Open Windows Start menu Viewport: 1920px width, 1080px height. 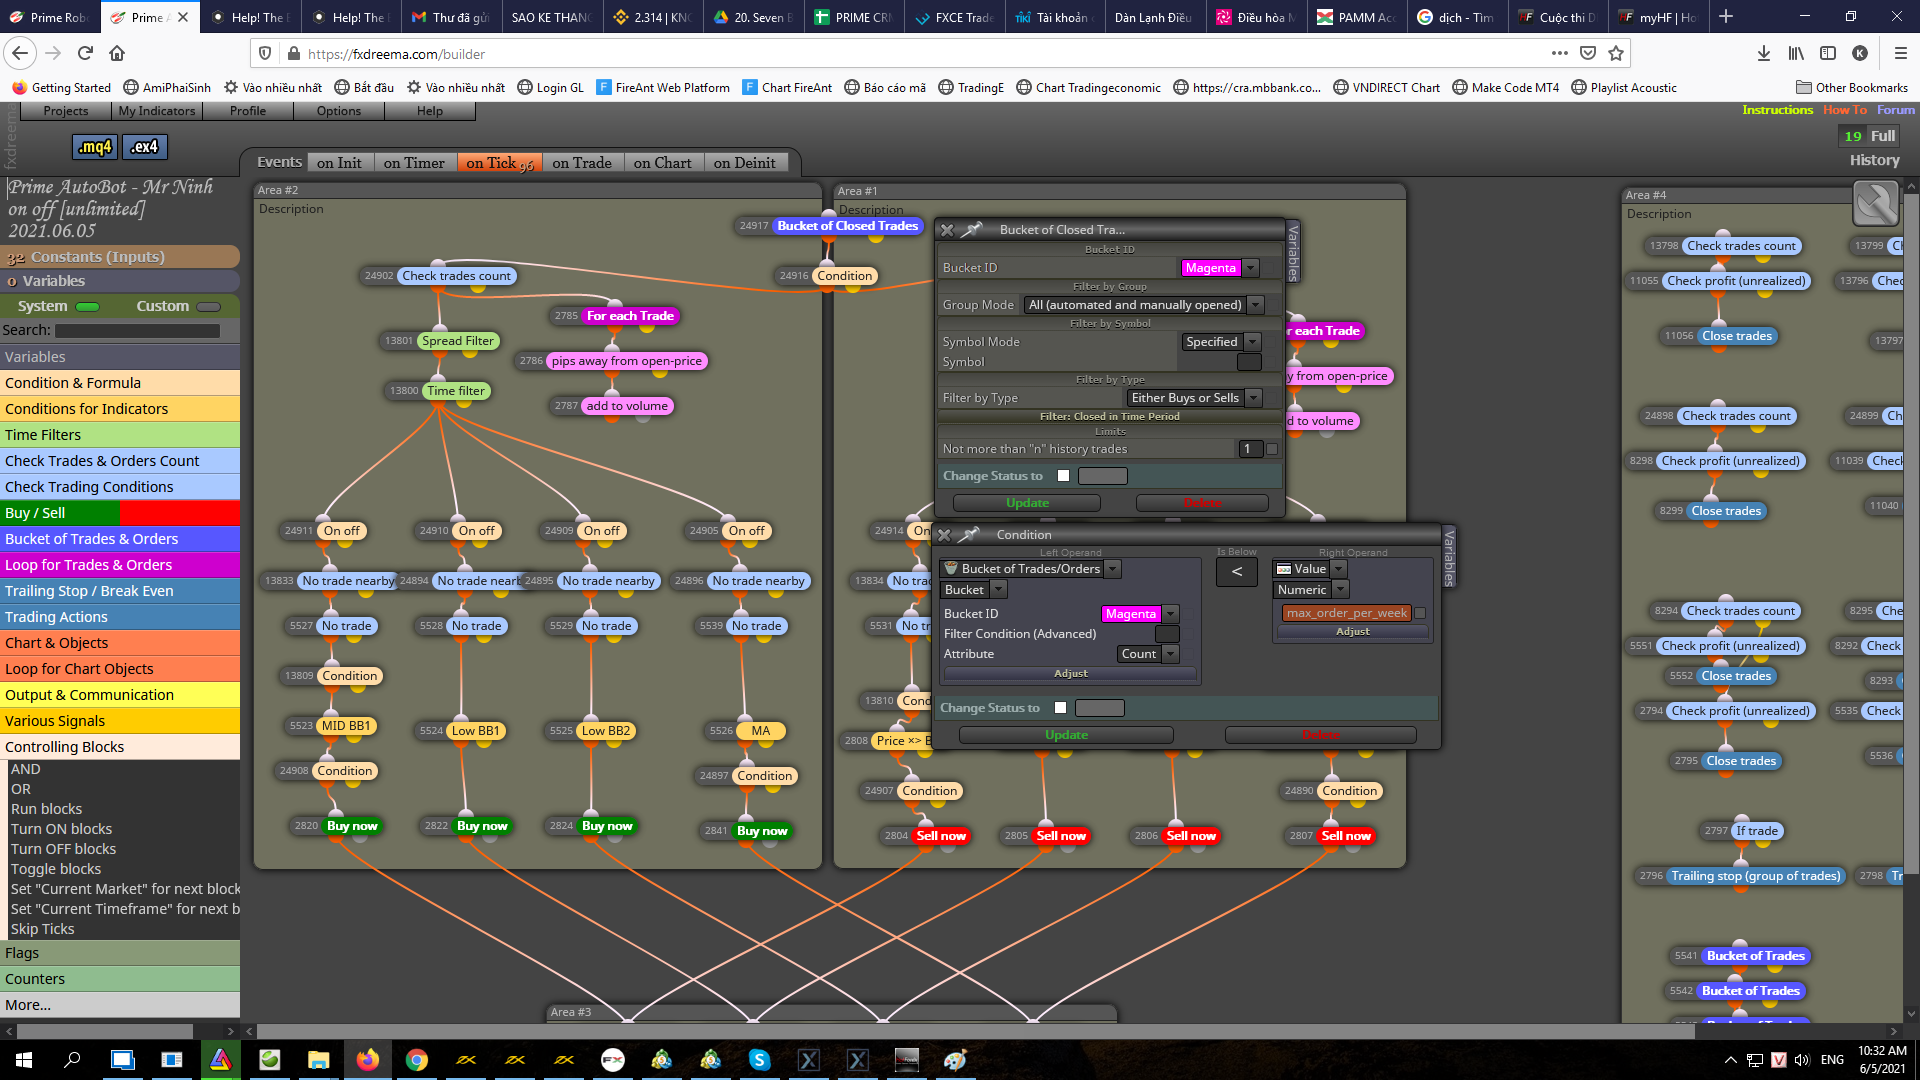pos(24,1060)
